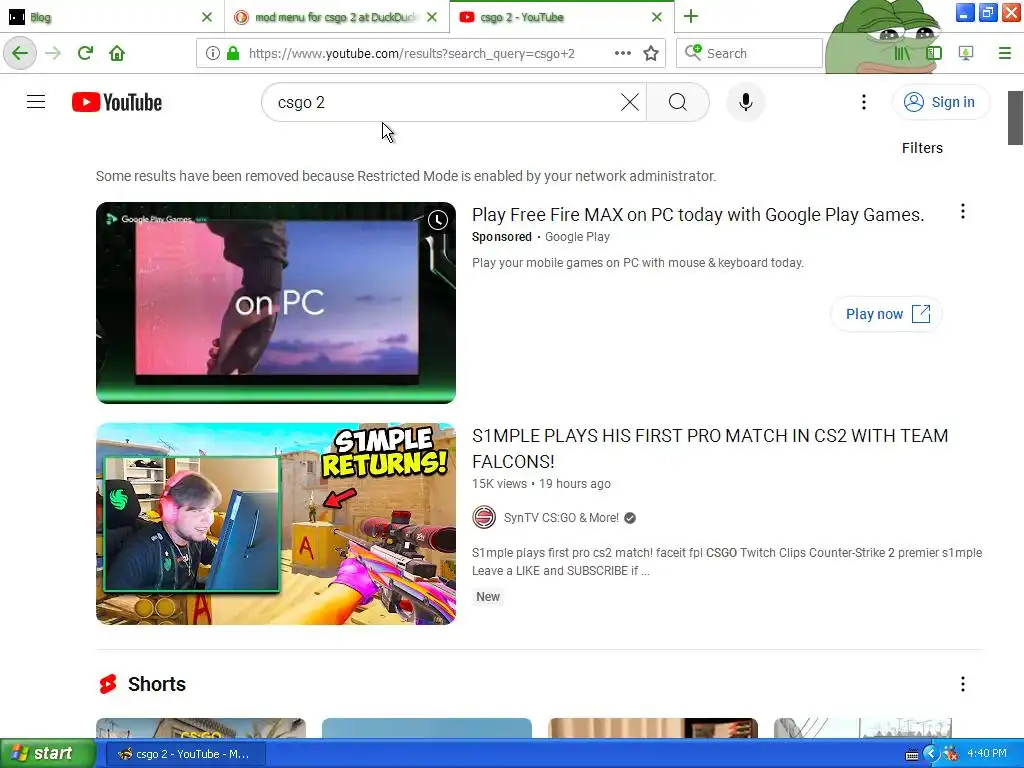Switch to the mod menu DuckDuckGo tab
1024x768 pixels.
coord(337,17)
